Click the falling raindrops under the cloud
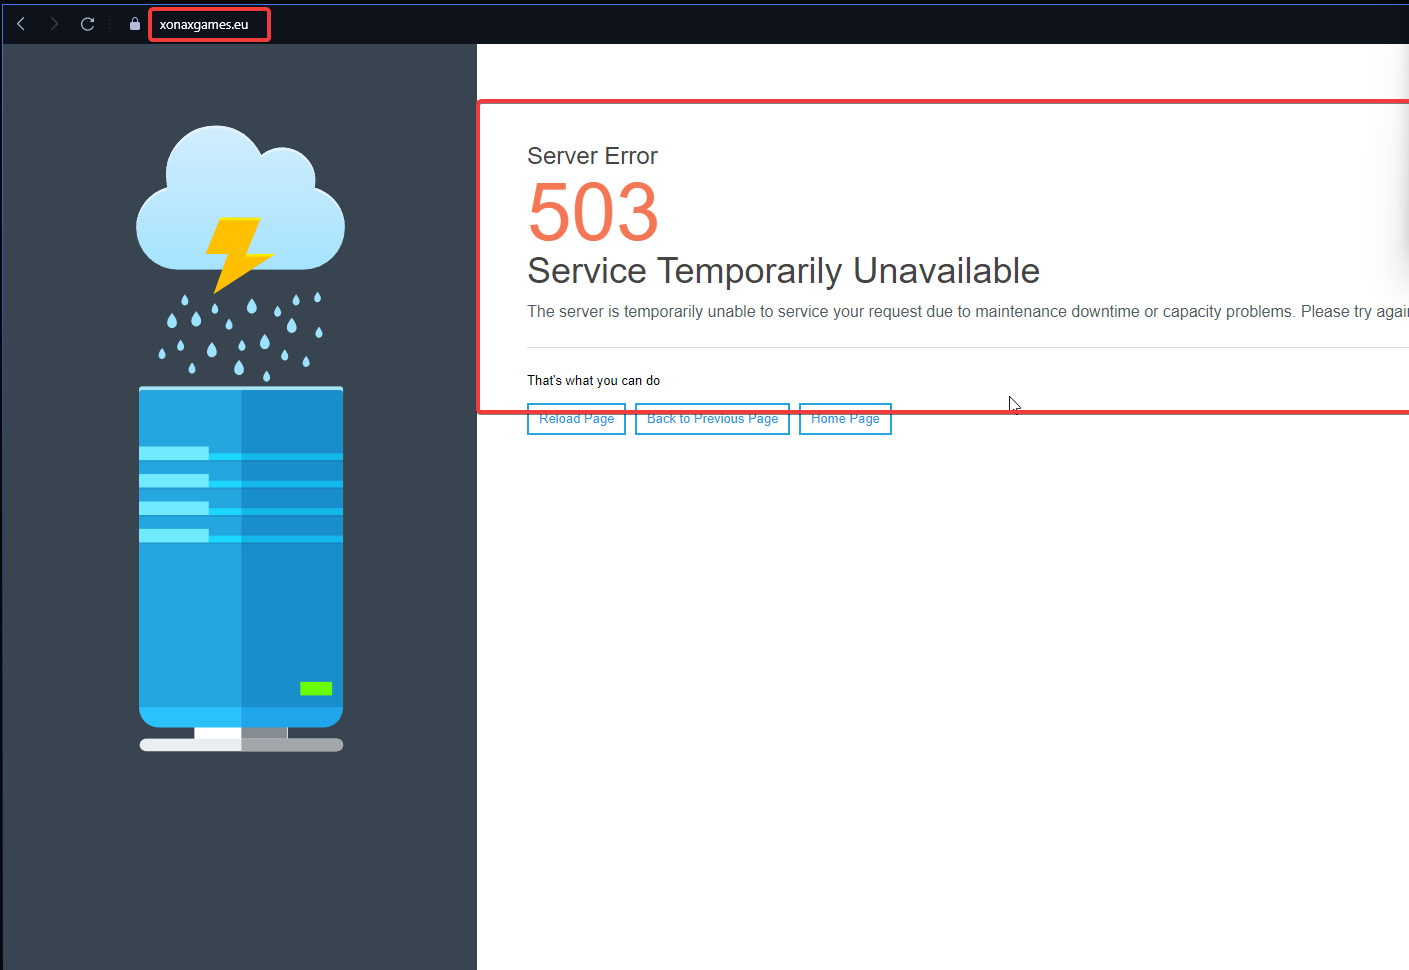The image size is (1409, 970). click(x=240, y=337)
